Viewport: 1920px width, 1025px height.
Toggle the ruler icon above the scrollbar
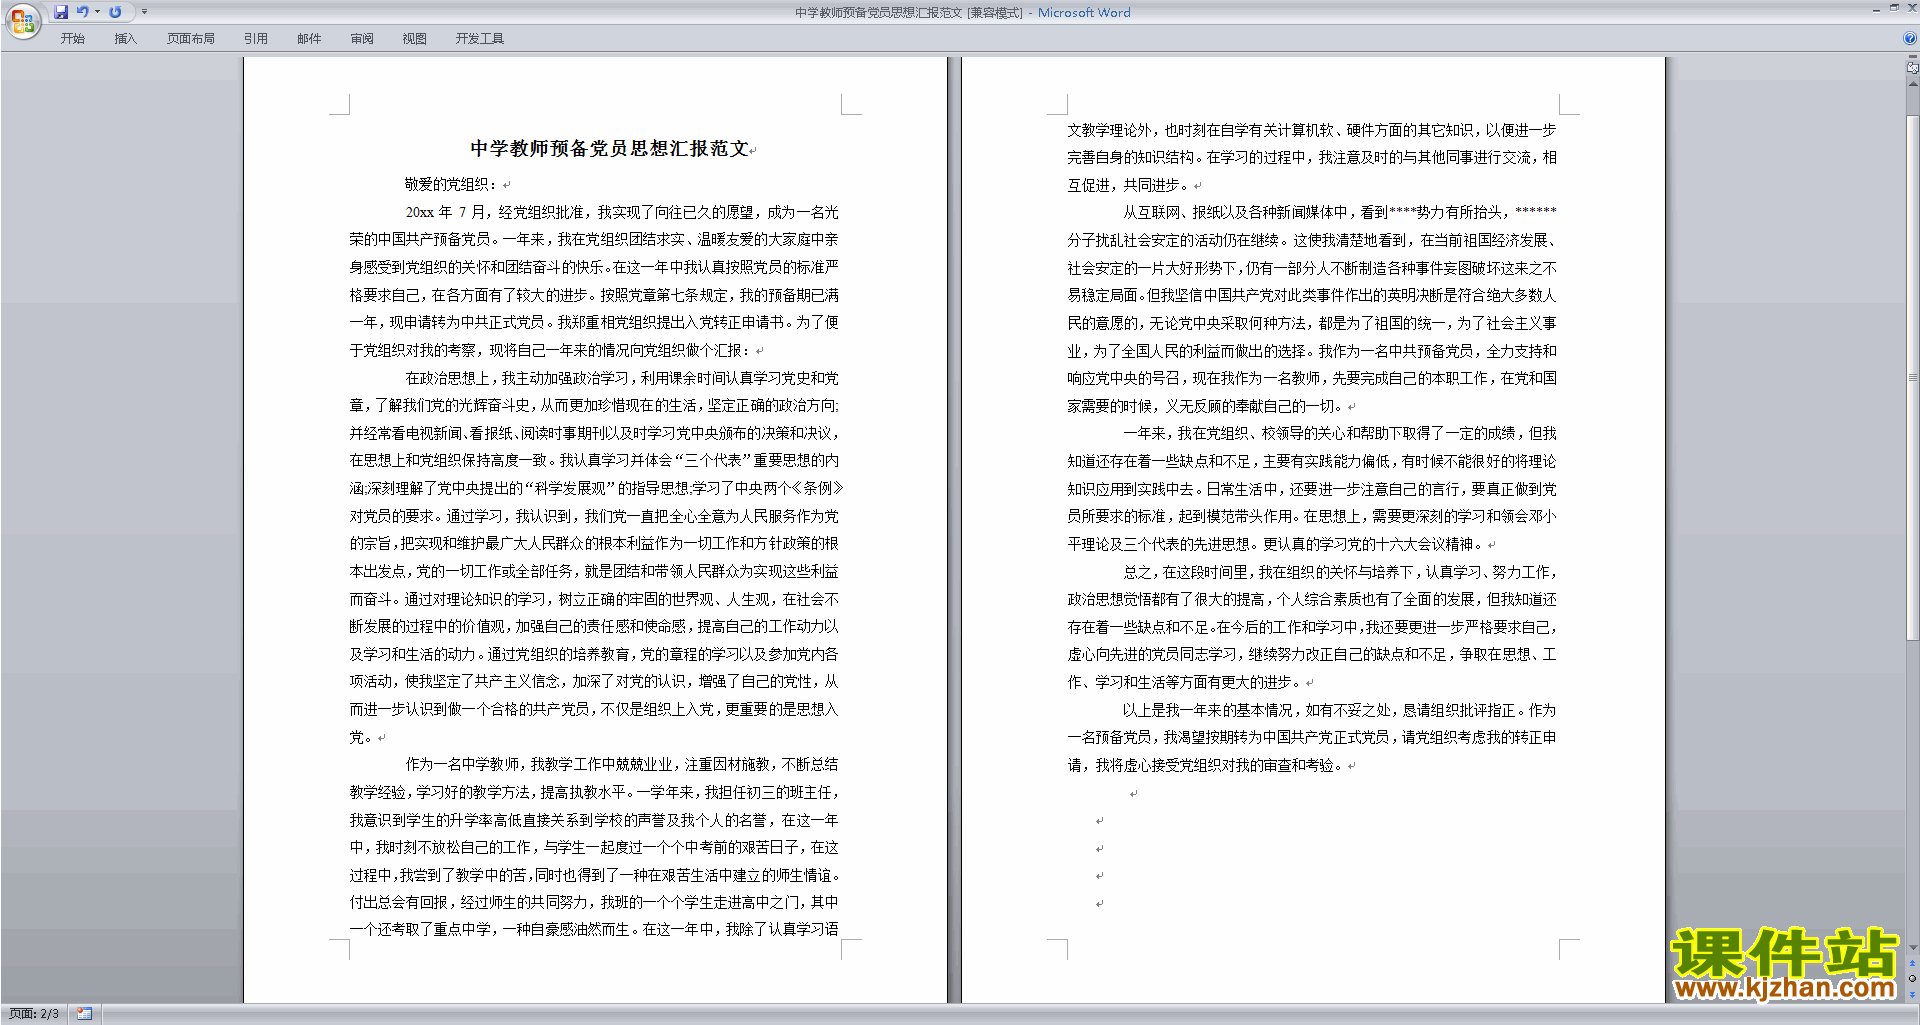(x=1913, y=68)
